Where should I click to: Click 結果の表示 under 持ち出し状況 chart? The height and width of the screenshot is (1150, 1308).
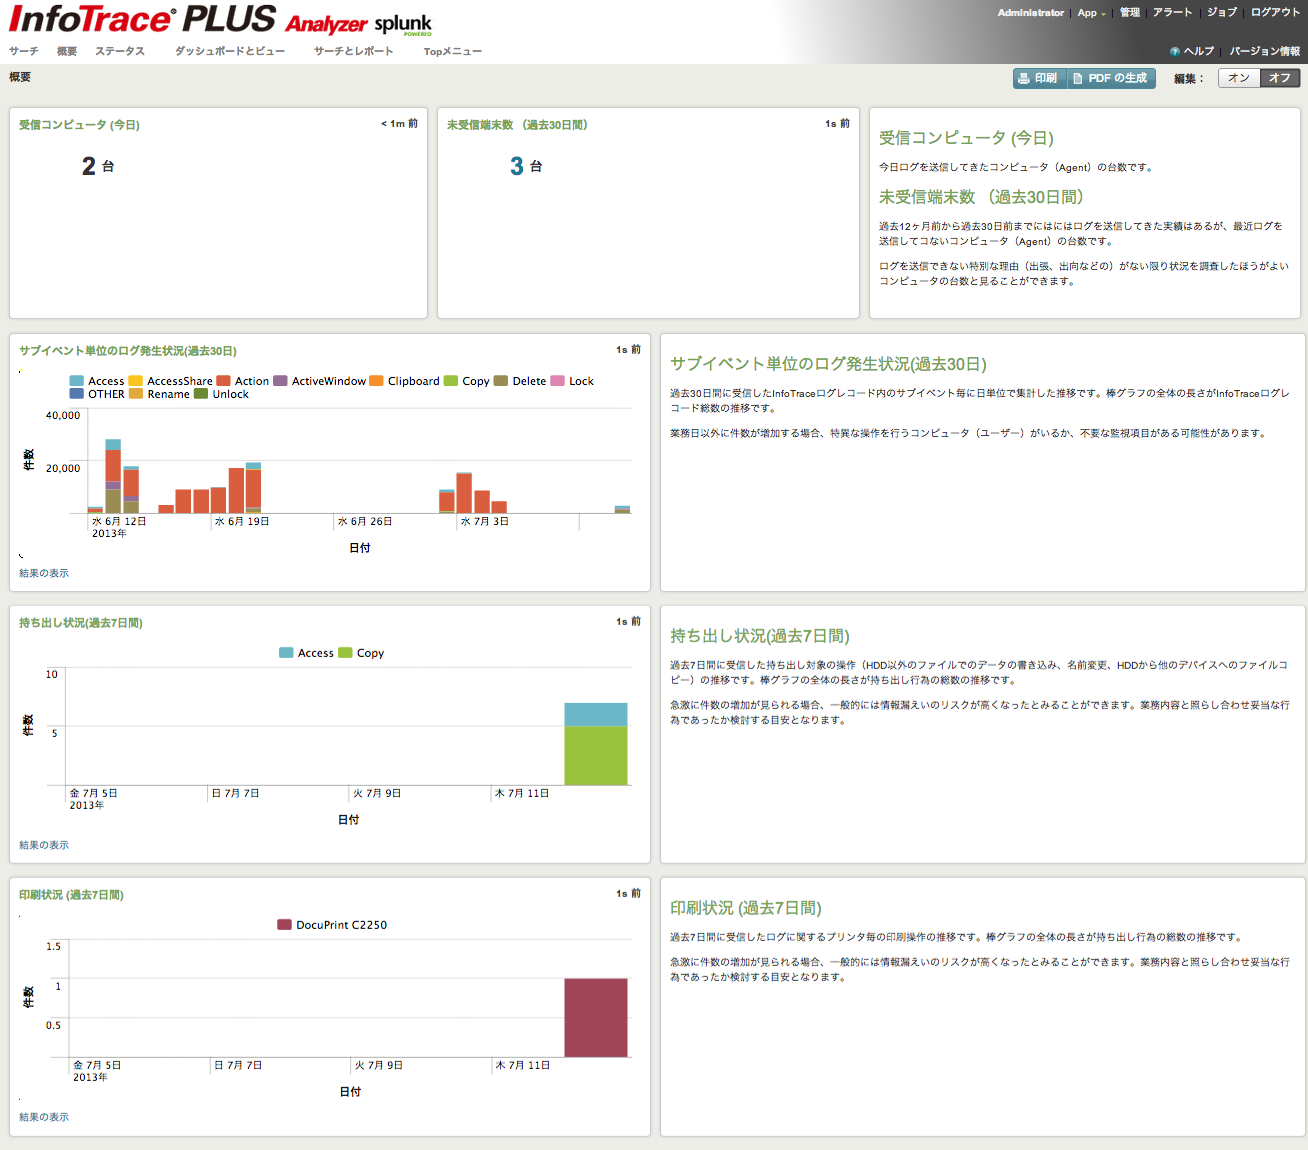tap(44, 845)
